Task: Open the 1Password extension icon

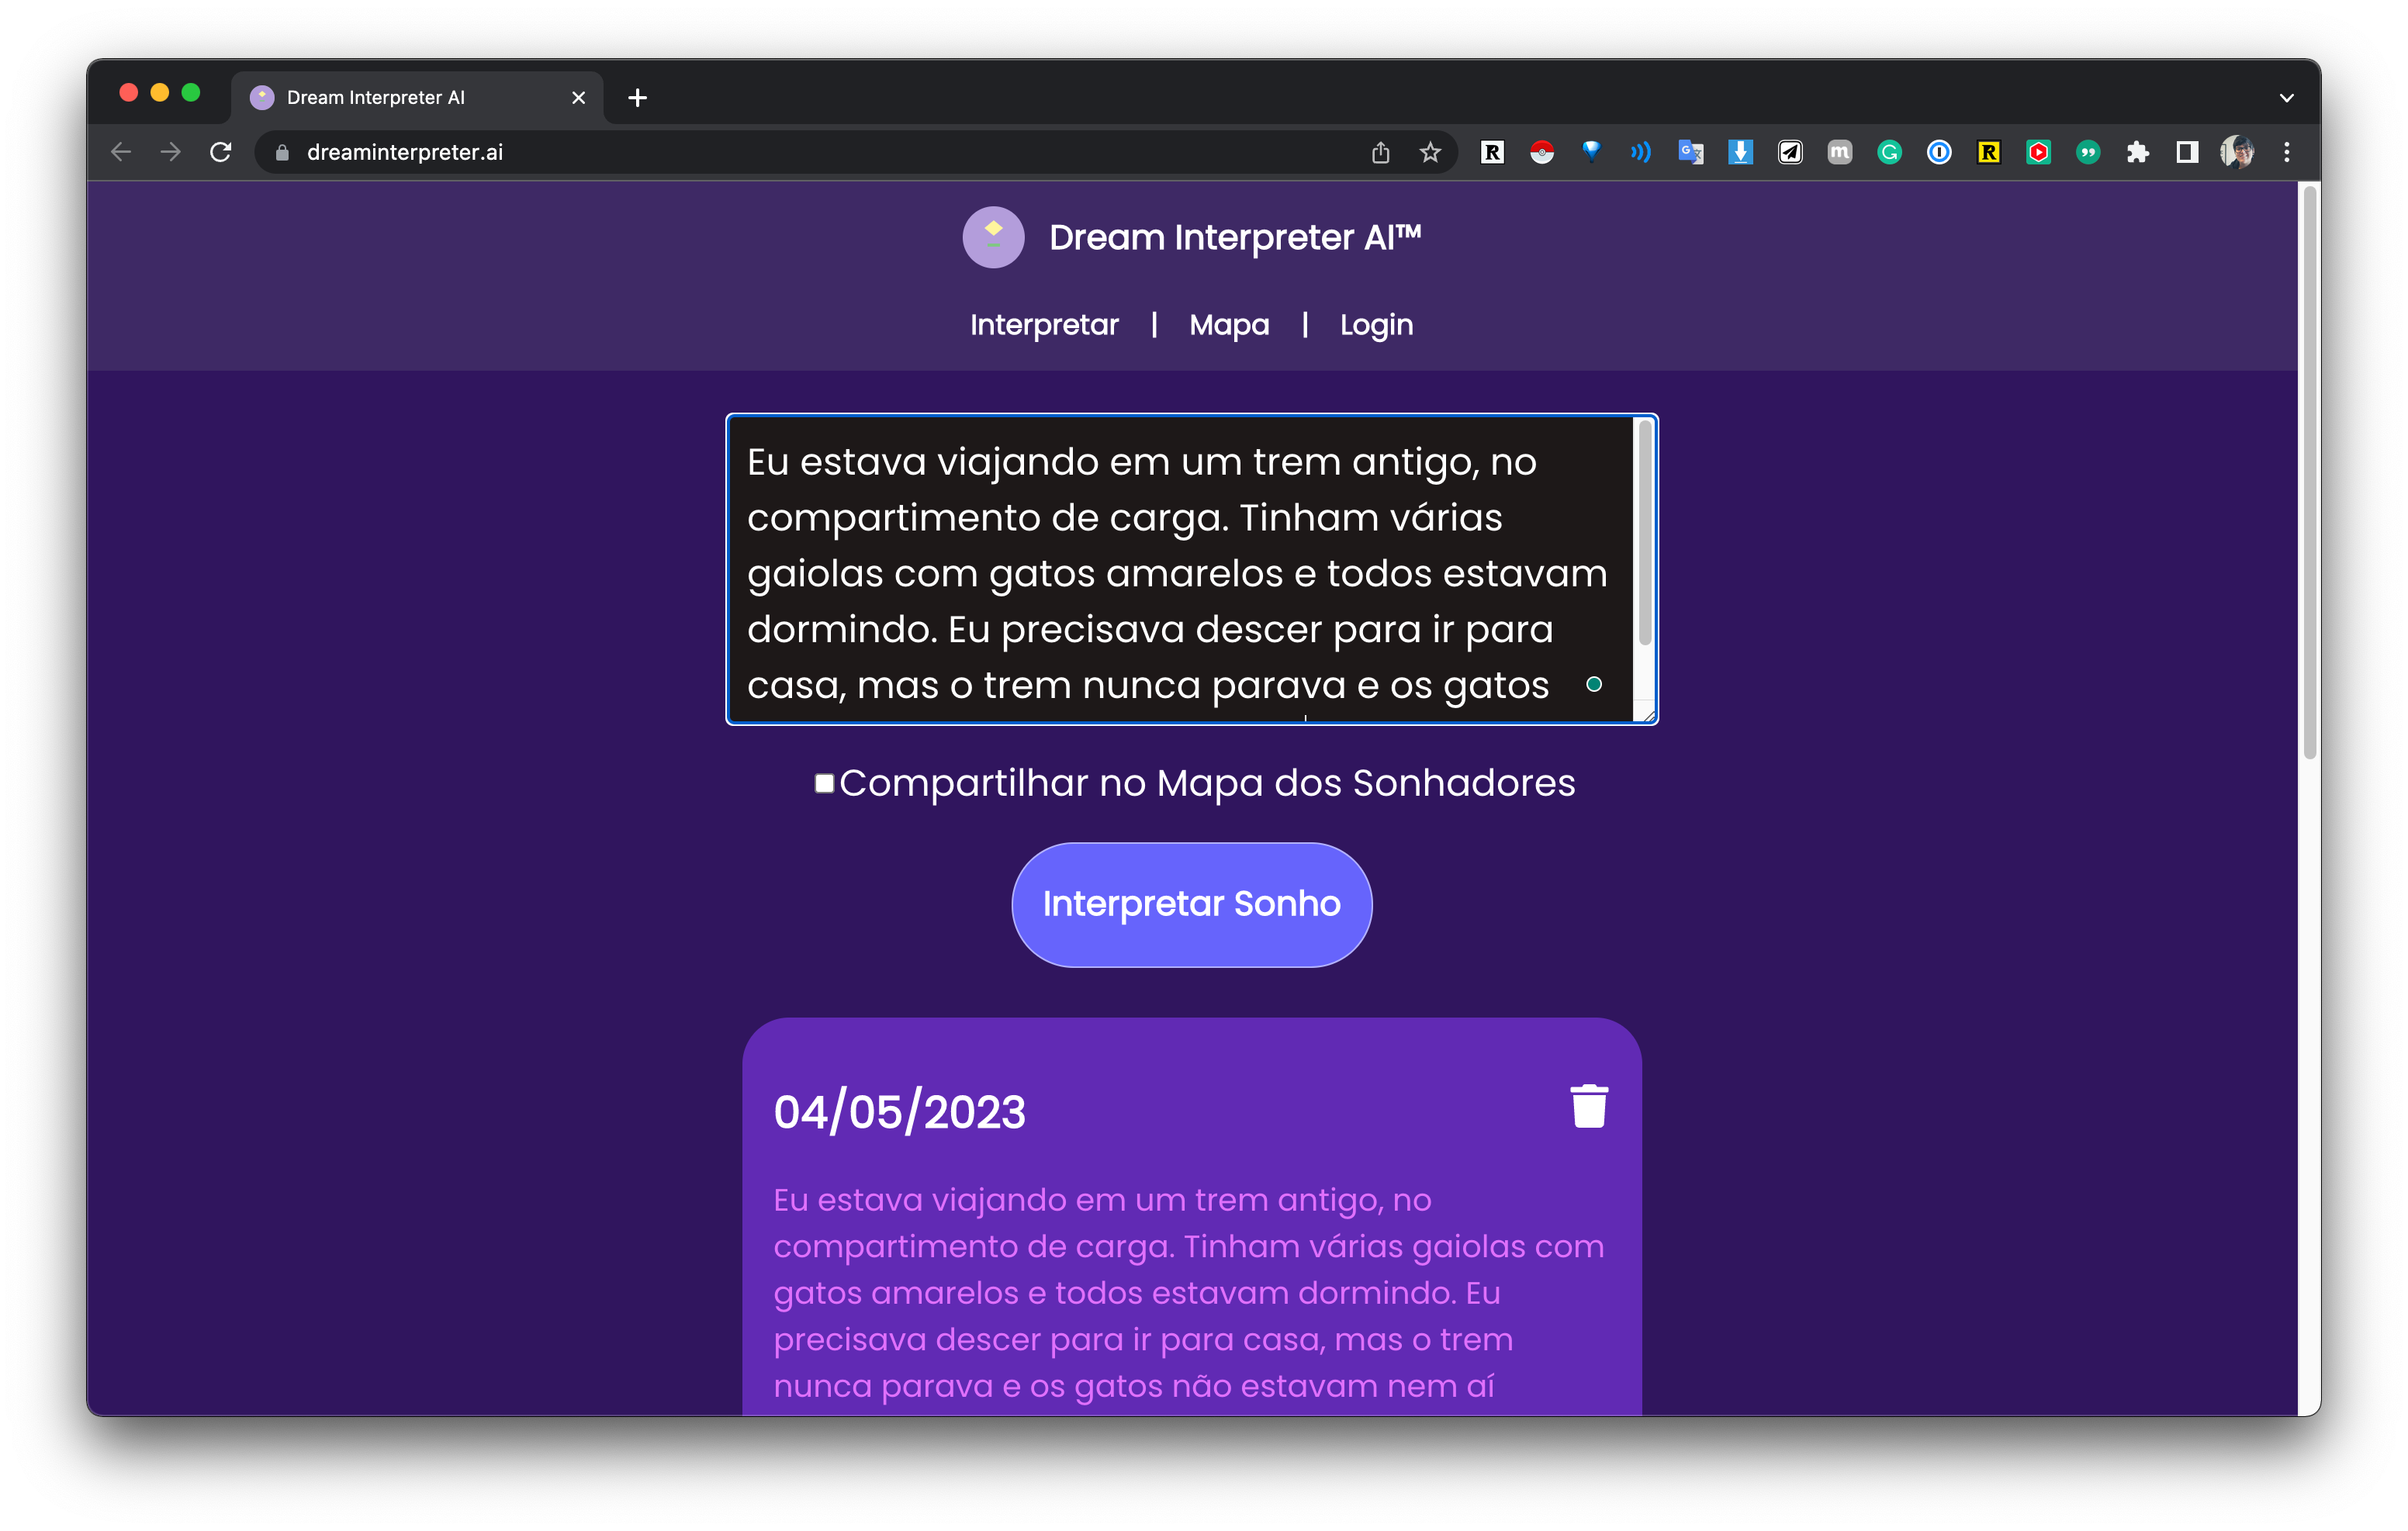Action: point(1939,152)
